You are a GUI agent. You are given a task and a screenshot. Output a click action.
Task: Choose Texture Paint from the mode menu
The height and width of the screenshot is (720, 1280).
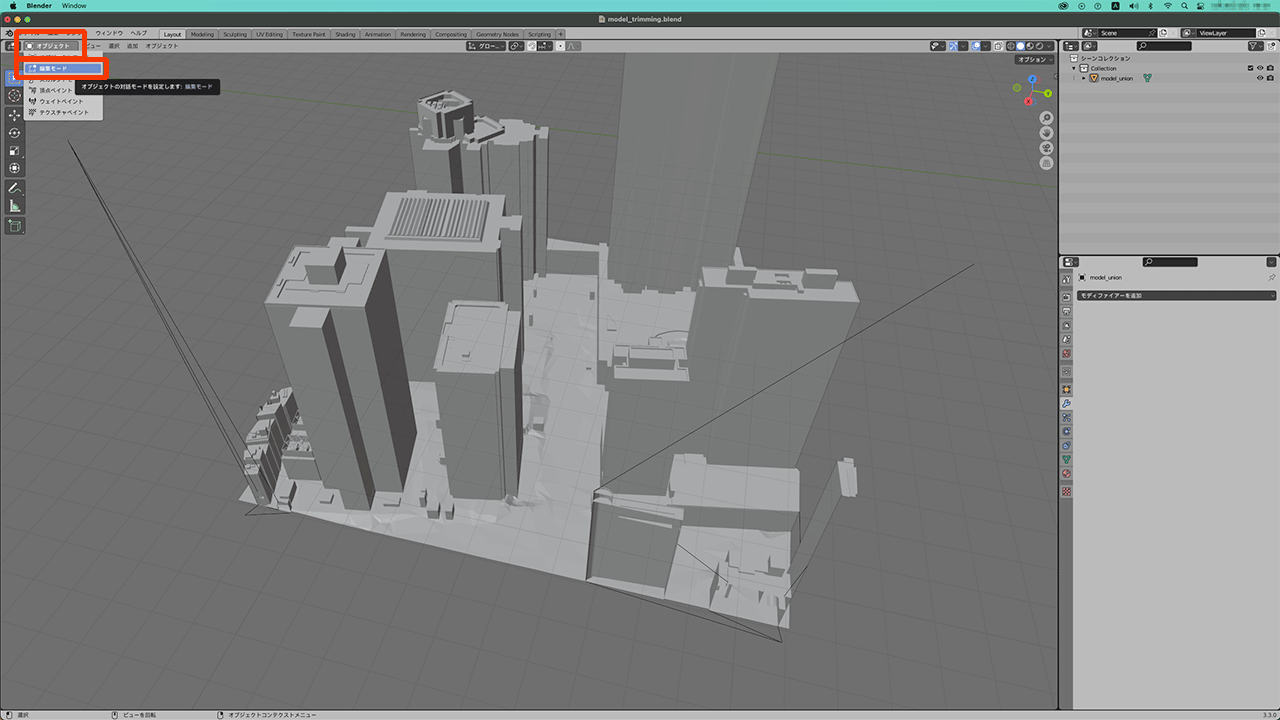click(x=64, y=112)
